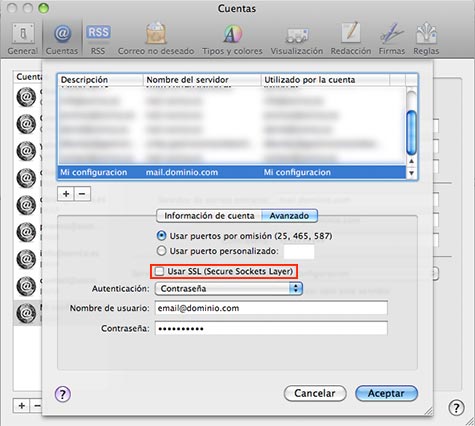Click the plus button under server list
The image size is (475, 426).
tap(66, 194)
